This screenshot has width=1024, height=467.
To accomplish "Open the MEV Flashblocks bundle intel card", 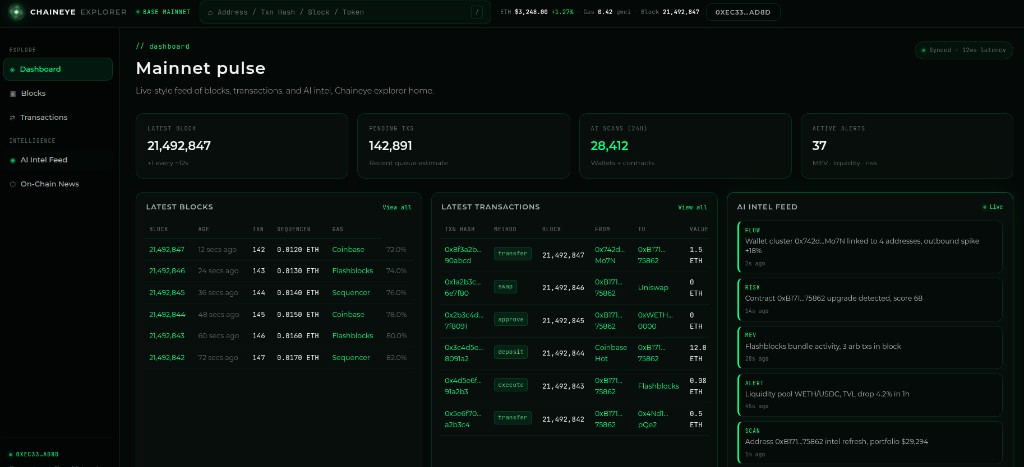I will click(x=870, y=347).
